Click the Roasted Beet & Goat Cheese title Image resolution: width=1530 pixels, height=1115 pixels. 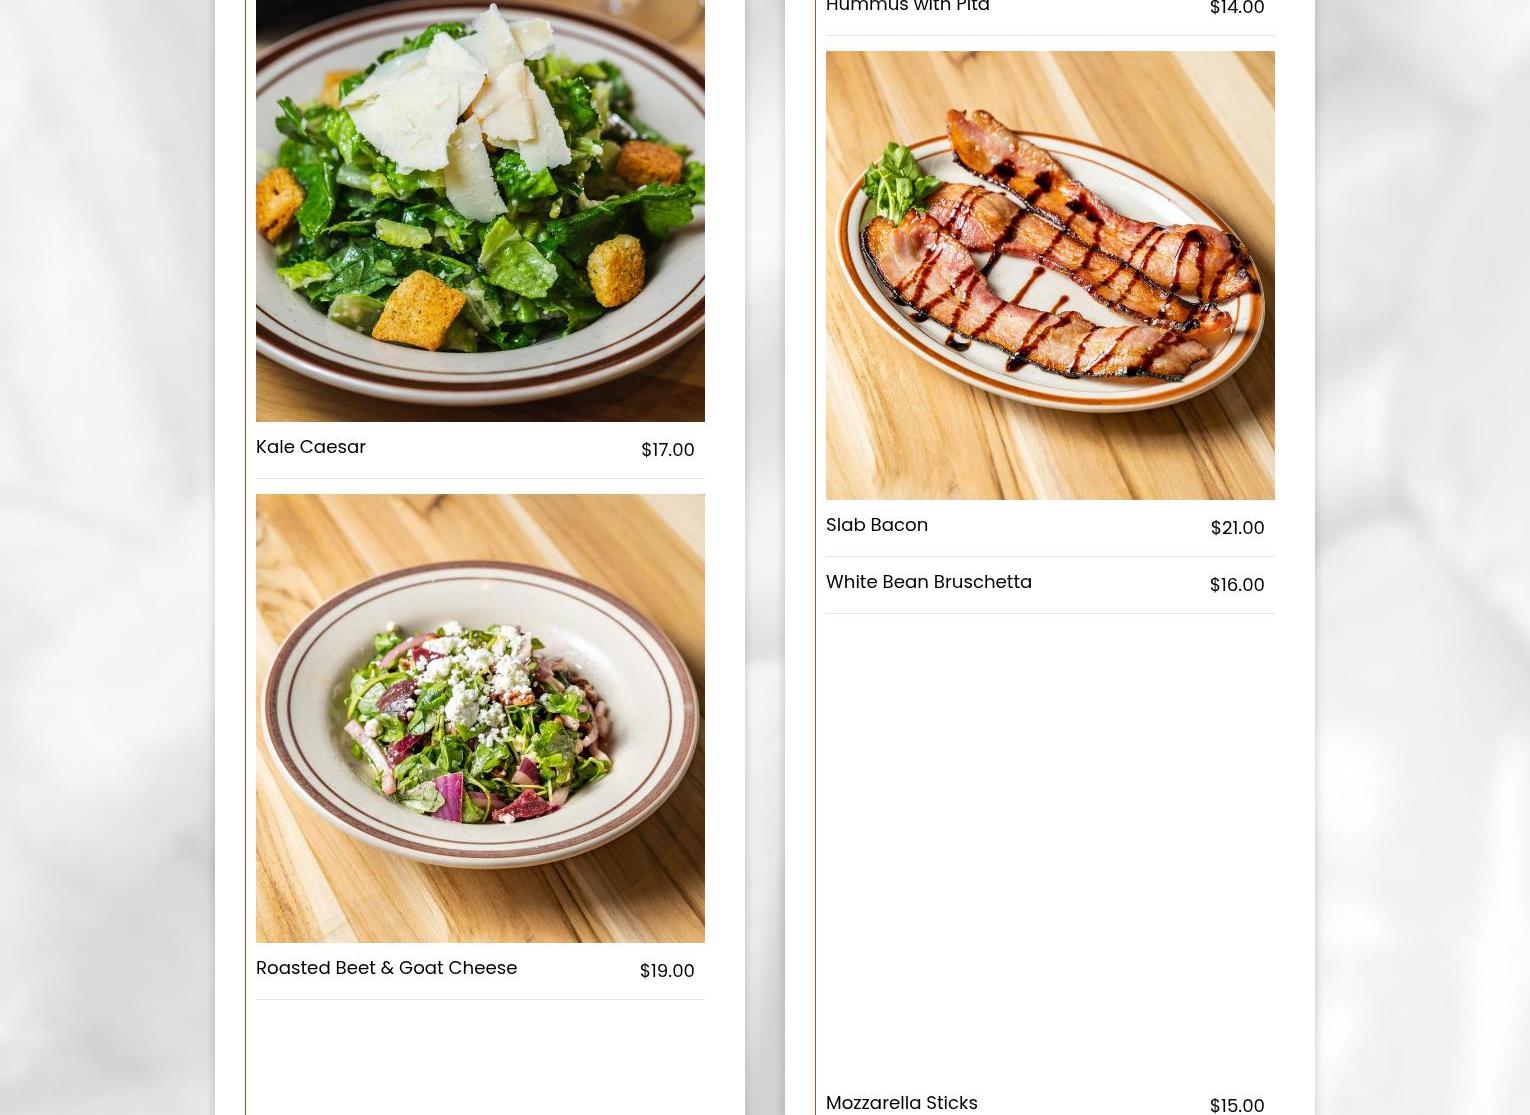point(386,968)
